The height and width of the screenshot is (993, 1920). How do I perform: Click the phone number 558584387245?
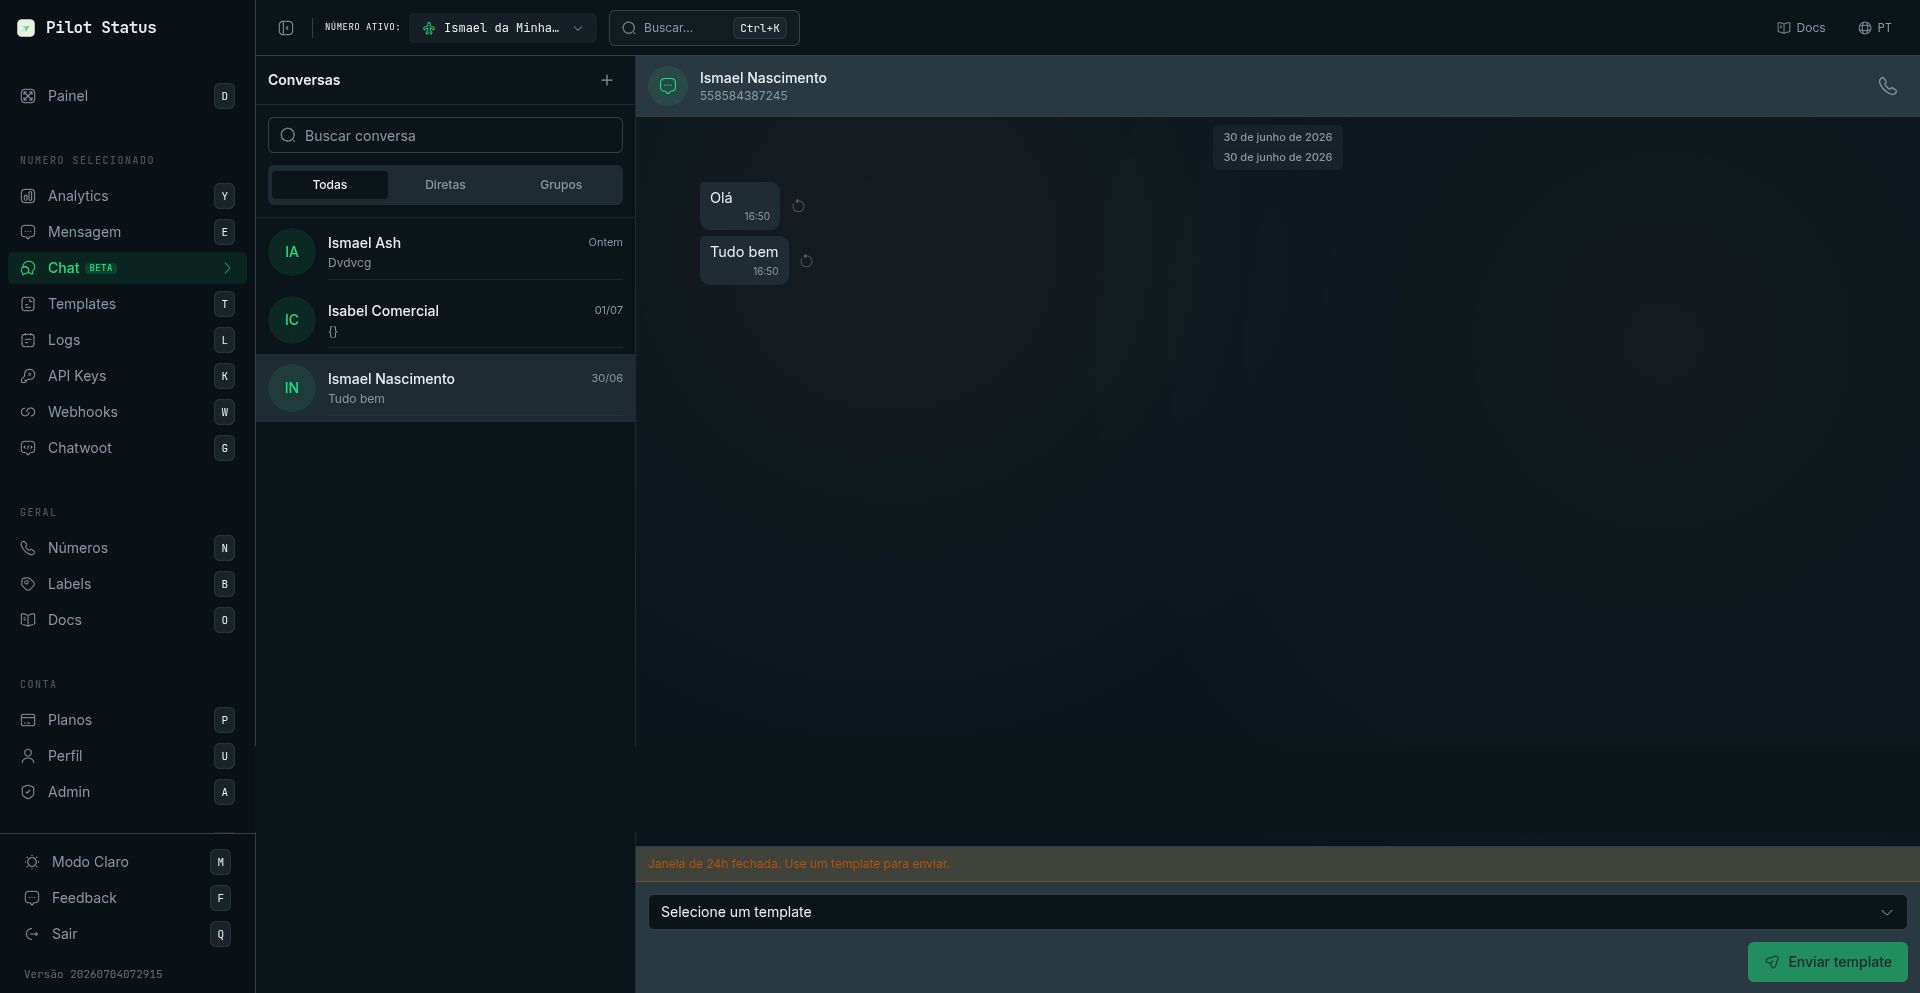(x=743, y=96)
